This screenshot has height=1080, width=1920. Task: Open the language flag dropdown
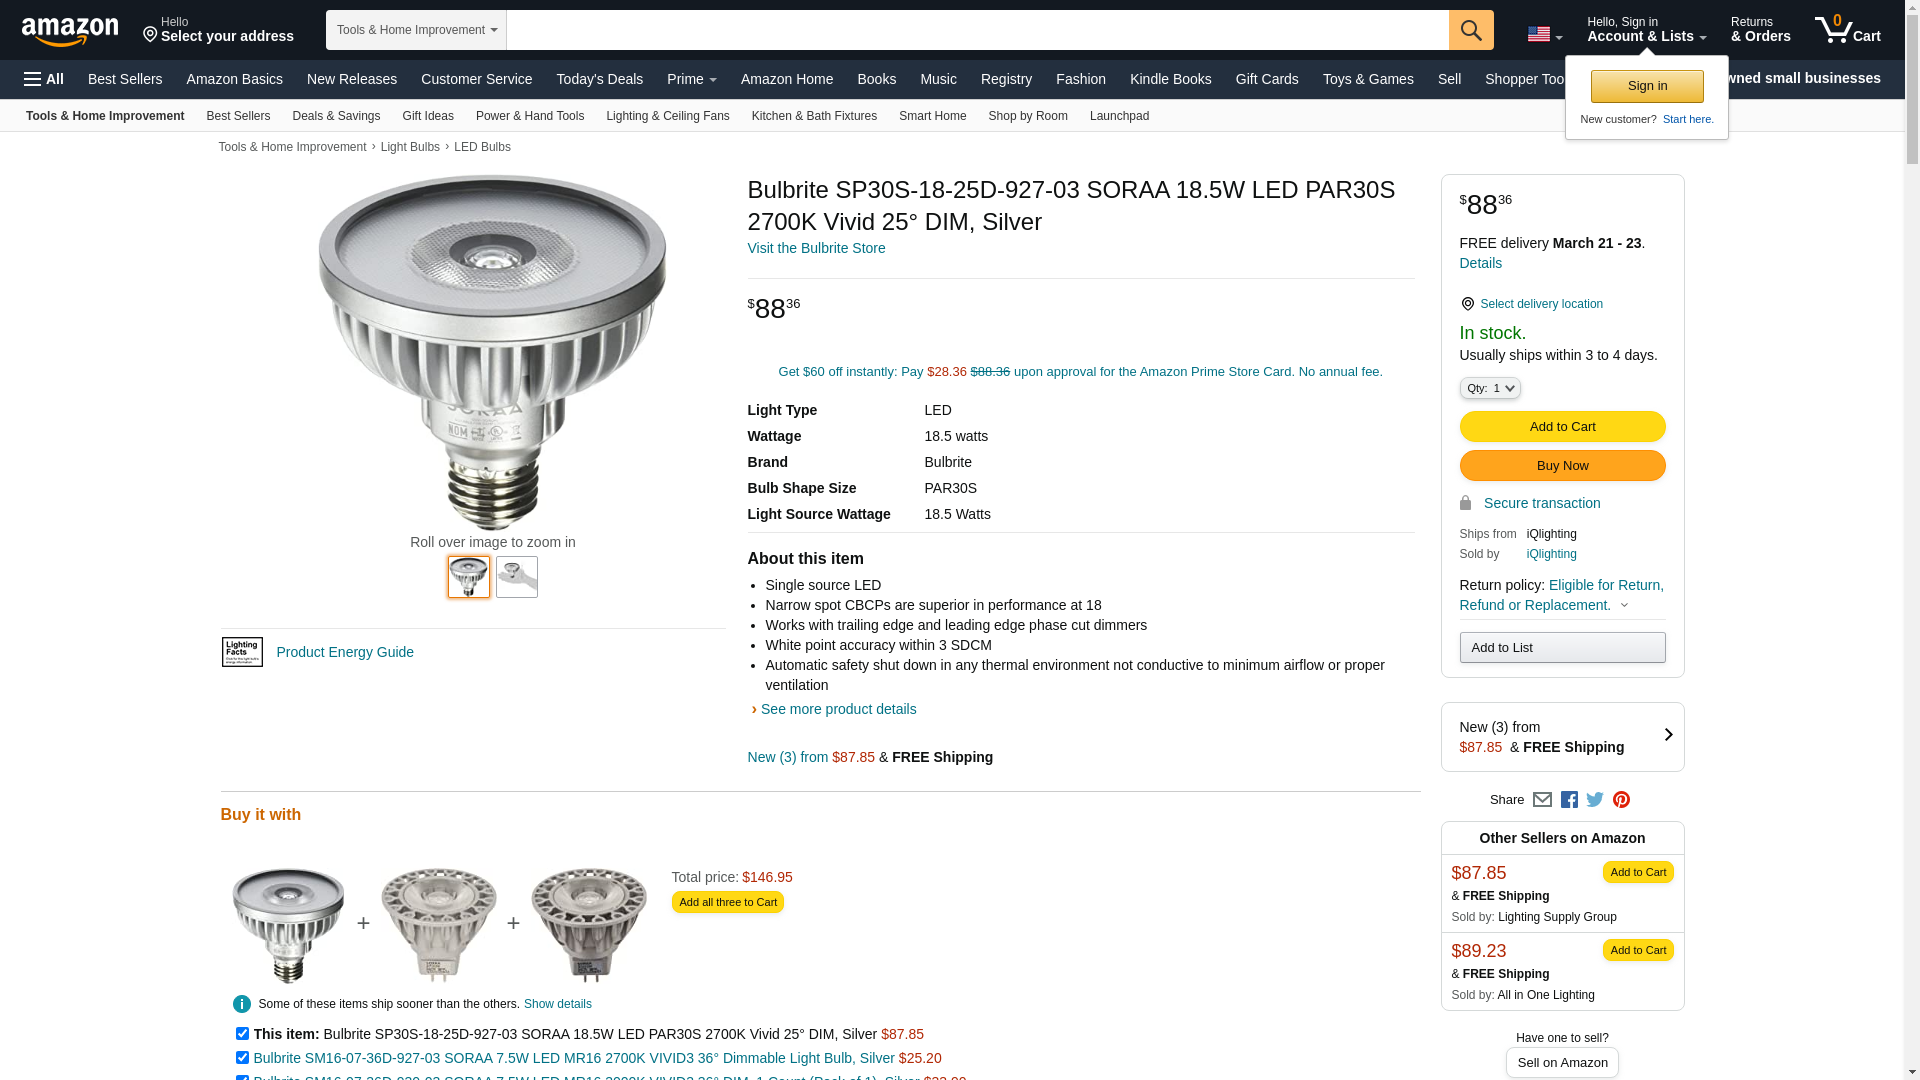click(1544, 34)
